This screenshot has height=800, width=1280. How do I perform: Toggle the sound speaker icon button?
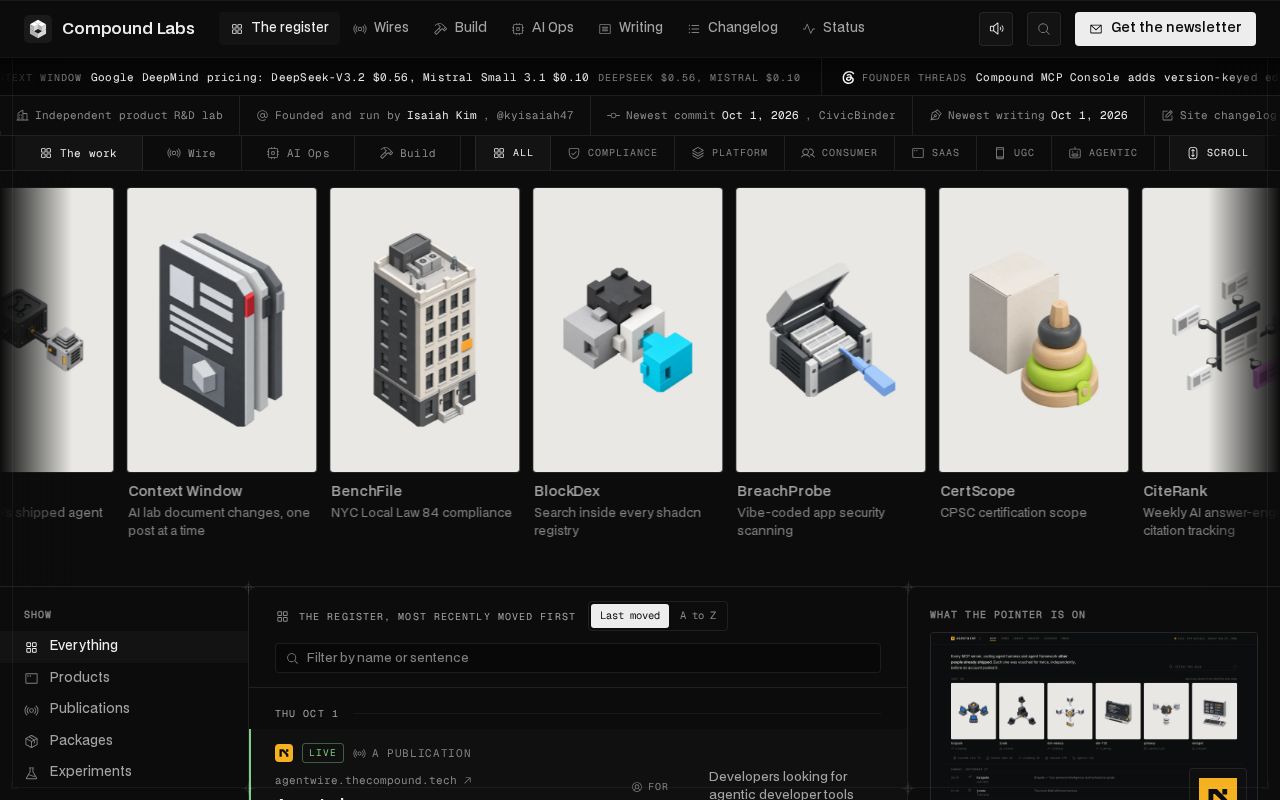pyautogui.click(x=996, y=29)
